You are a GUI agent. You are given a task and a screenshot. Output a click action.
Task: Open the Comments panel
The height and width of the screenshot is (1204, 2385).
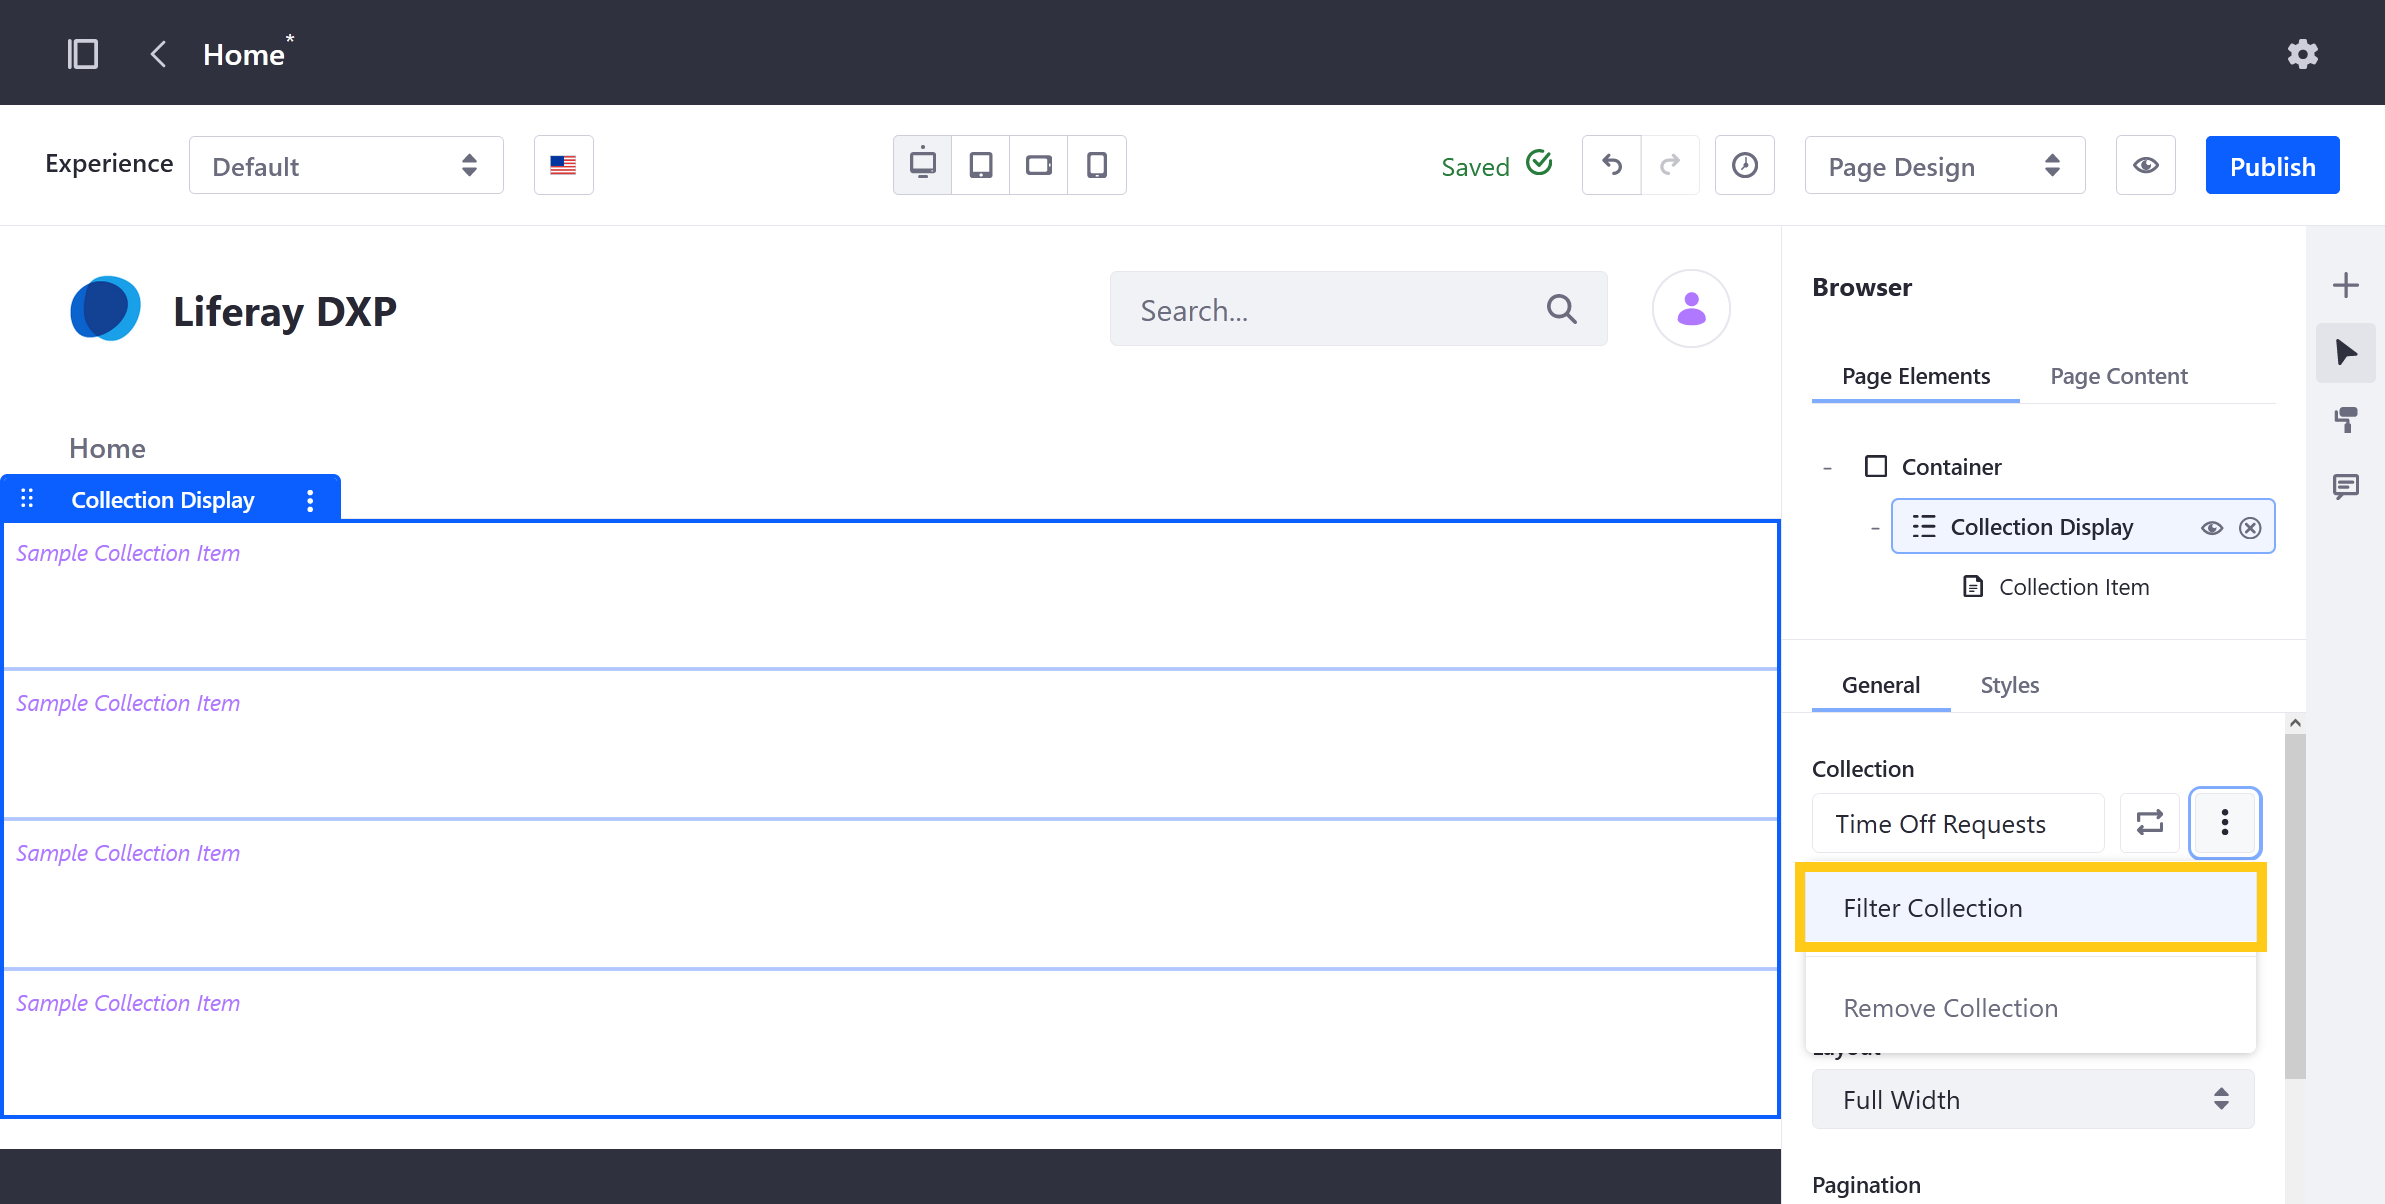point(2346,486)
